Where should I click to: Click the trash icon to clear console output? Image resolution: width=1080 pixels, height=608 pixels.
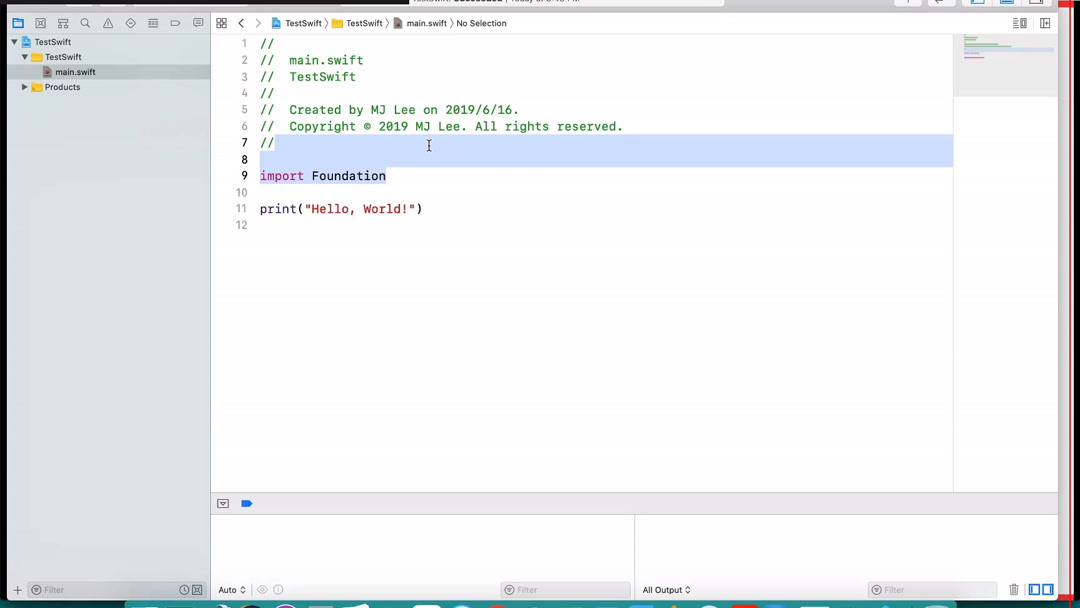pyautogui.click(x=1014, y=590)
